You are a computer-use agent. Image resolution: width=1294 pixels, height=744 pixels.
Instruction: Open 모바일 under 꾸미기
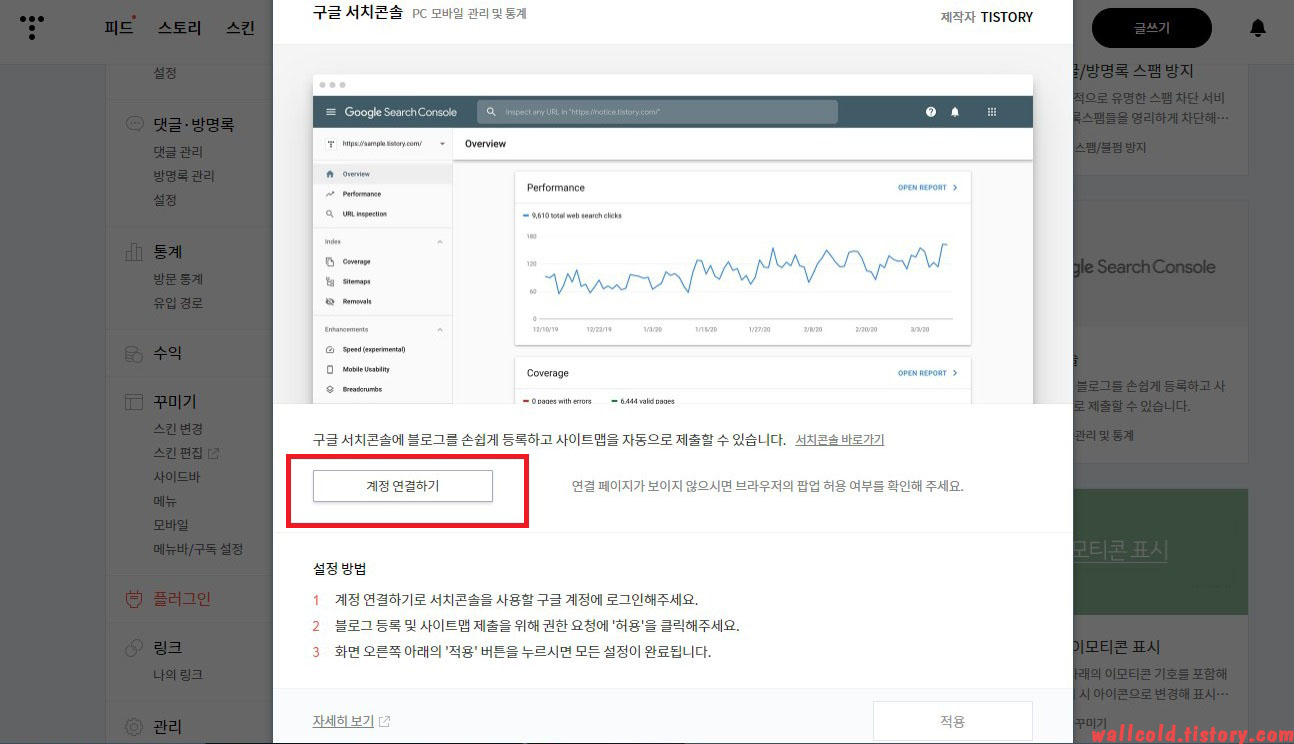click(x=171, y=525)
